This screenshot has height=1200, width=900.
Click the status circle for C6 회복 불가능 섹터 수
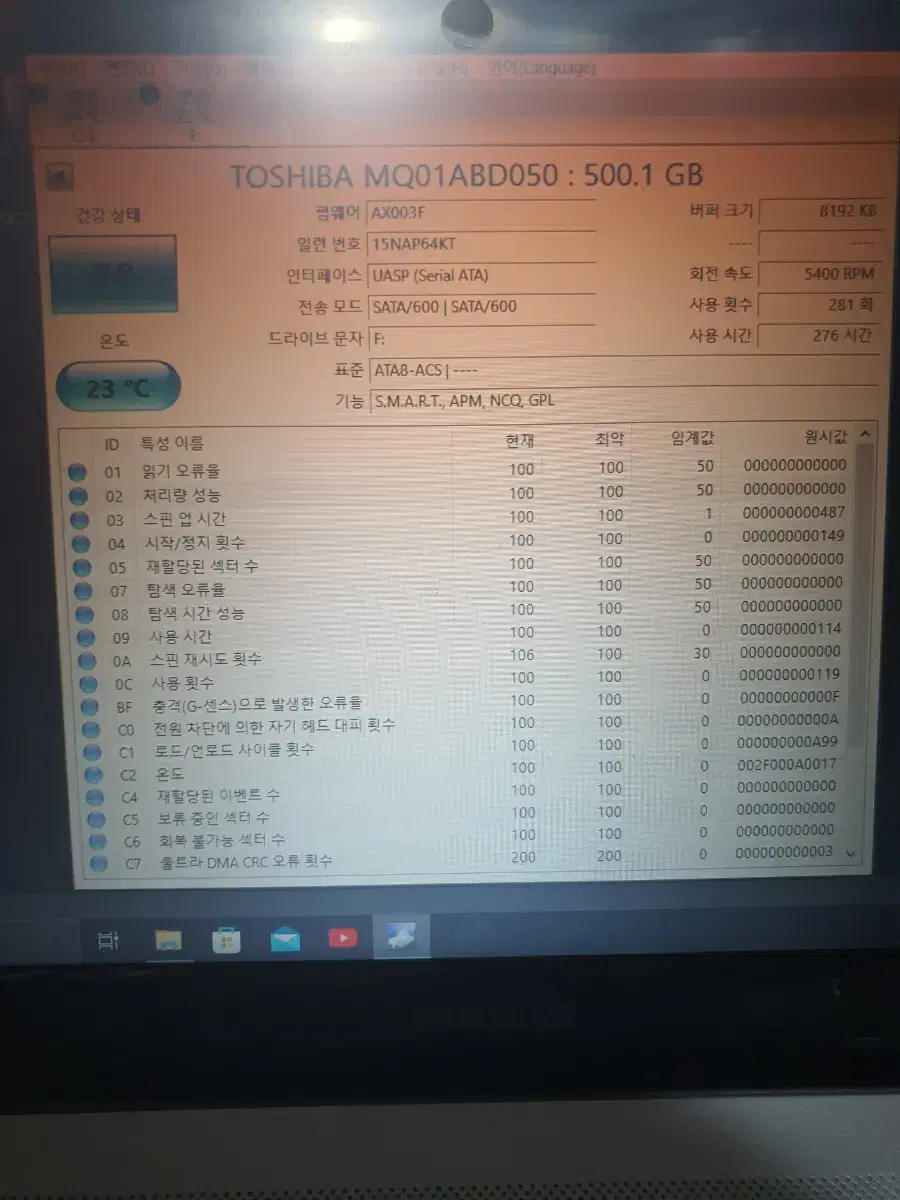[98, 841]
